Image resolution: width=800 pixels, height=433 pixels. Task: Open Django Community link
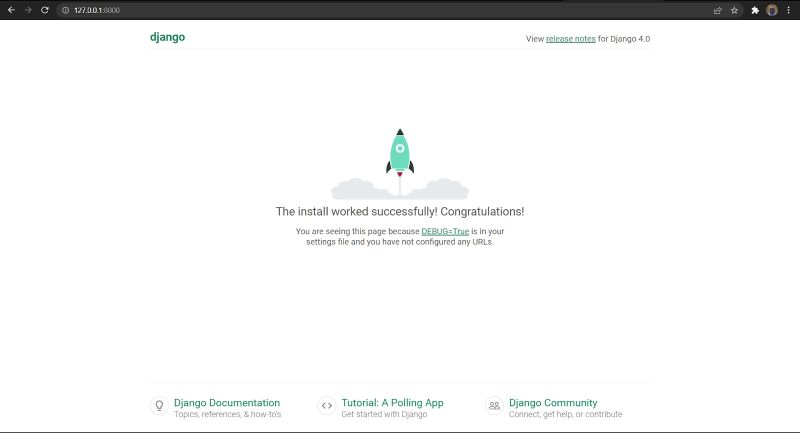[x=553, y=403]
